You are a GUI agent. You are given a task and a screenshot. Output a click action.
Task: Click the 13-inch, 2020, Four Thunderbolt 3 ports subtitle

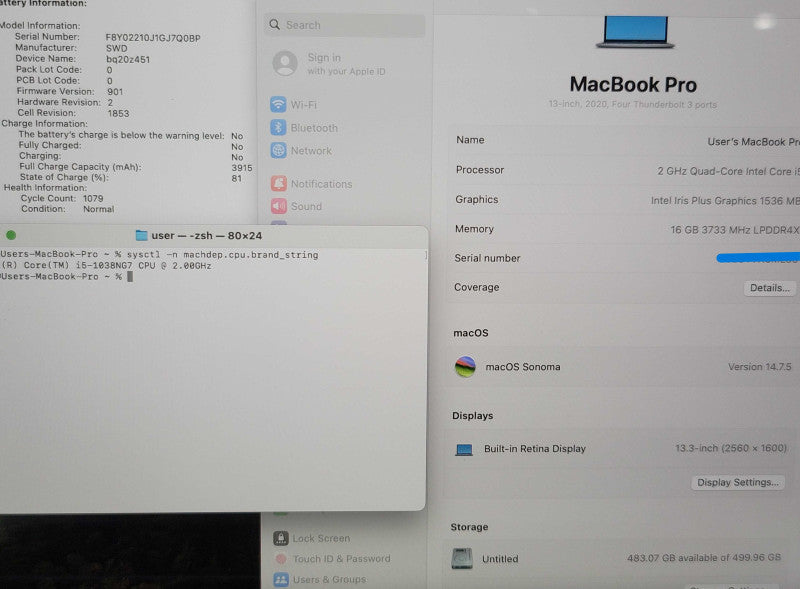[633, 104]
